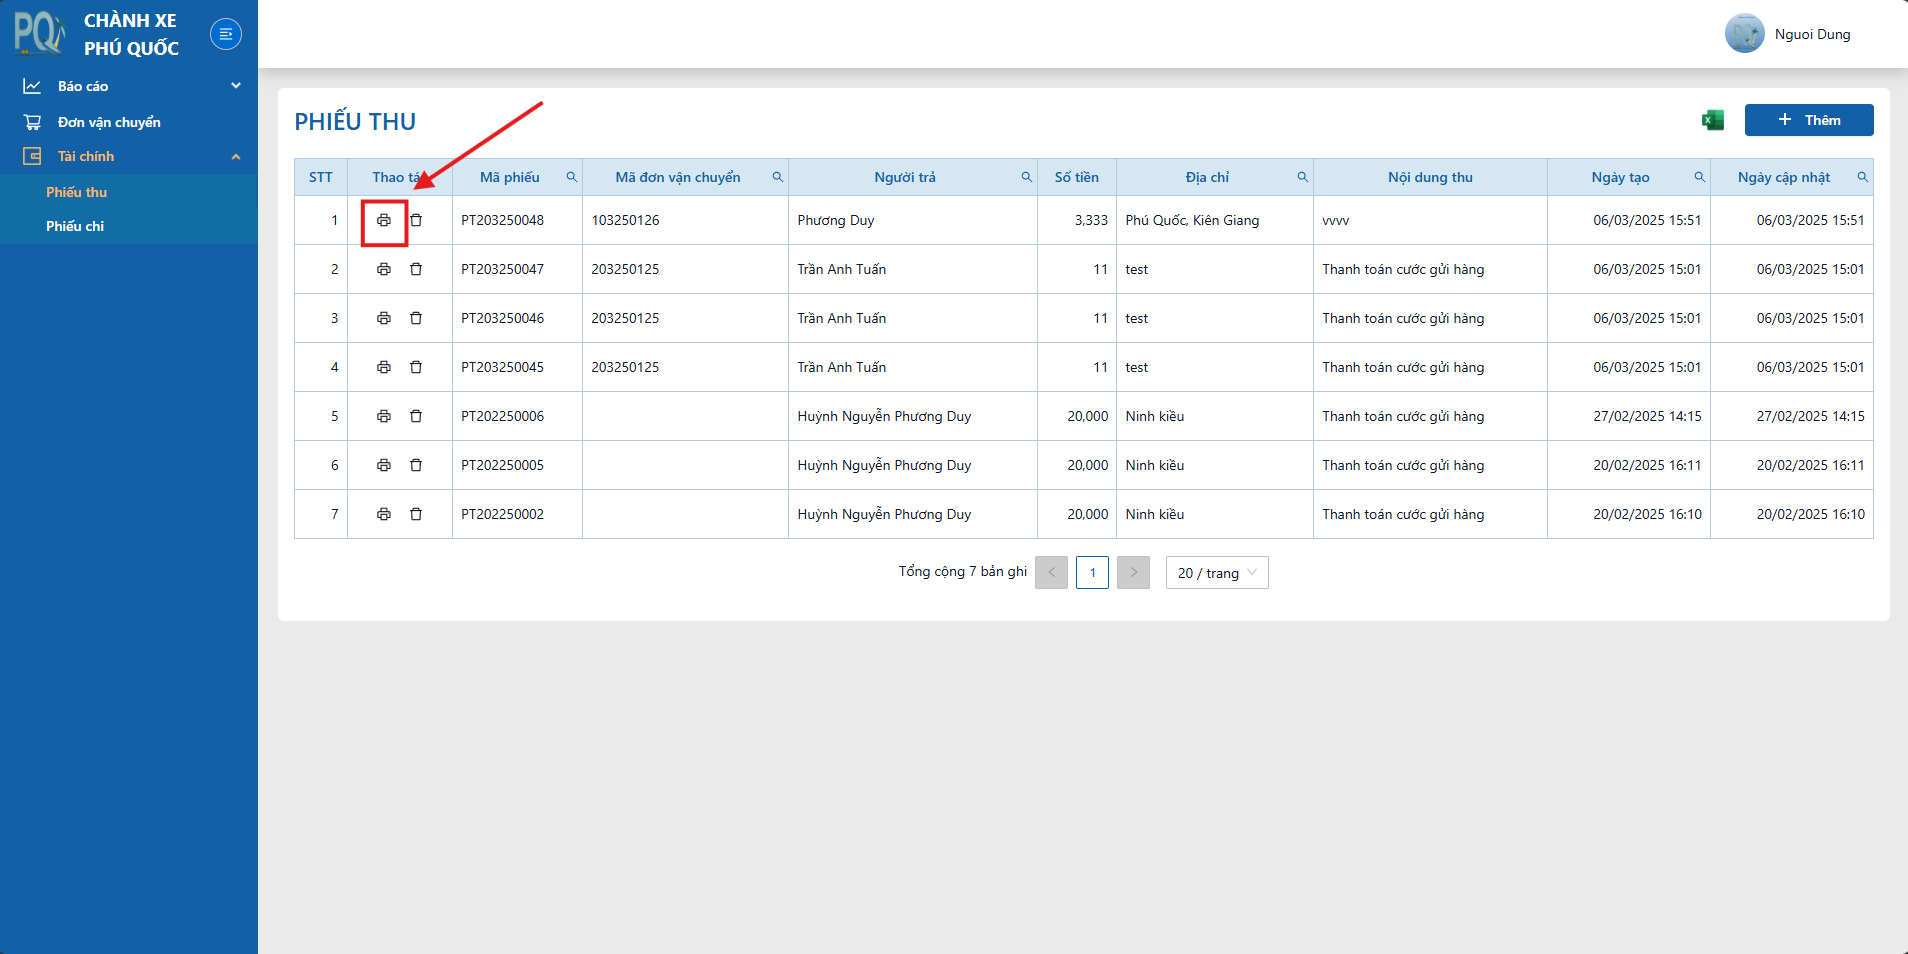Search in the Mã phiếu column
This screenshot has width=1908, height=954.
click(572, 177)
